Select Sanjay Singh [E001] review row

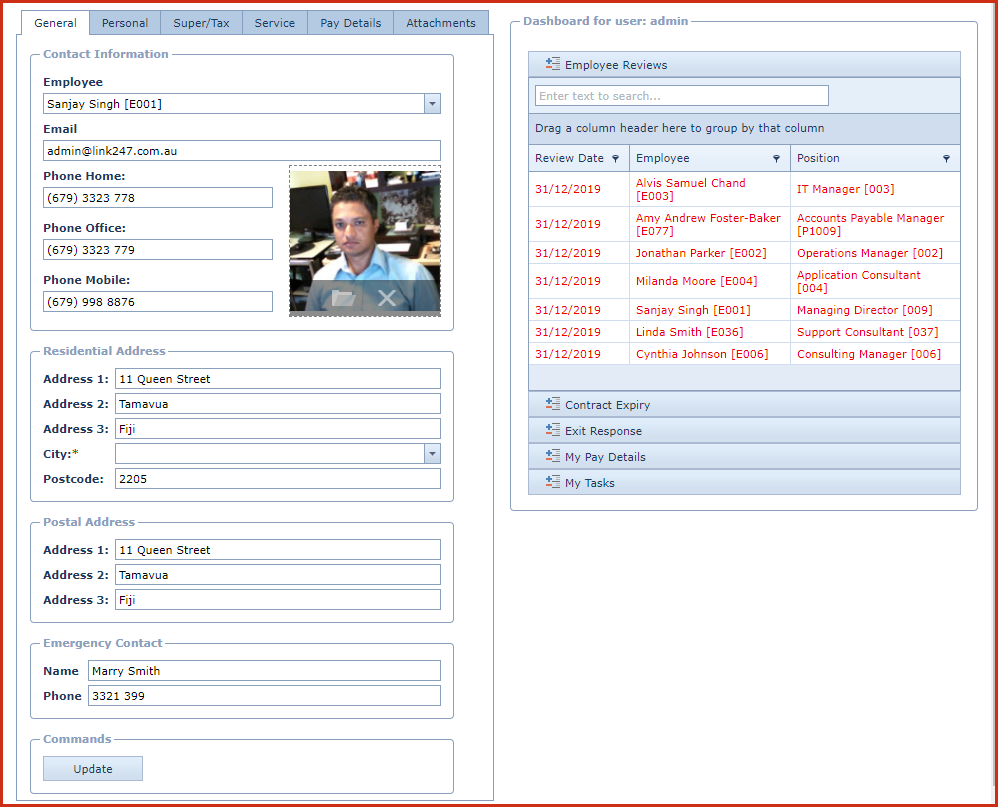(744, 310)
